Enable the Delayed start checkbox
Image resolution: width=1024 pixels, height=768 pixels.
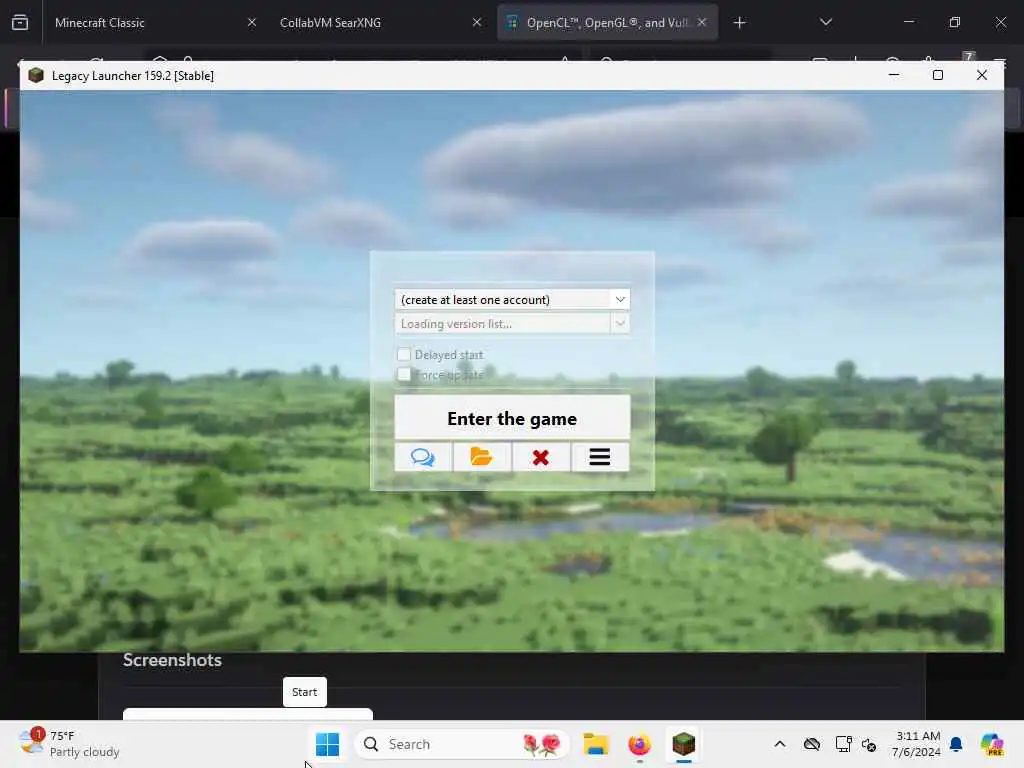pos(404,354)
